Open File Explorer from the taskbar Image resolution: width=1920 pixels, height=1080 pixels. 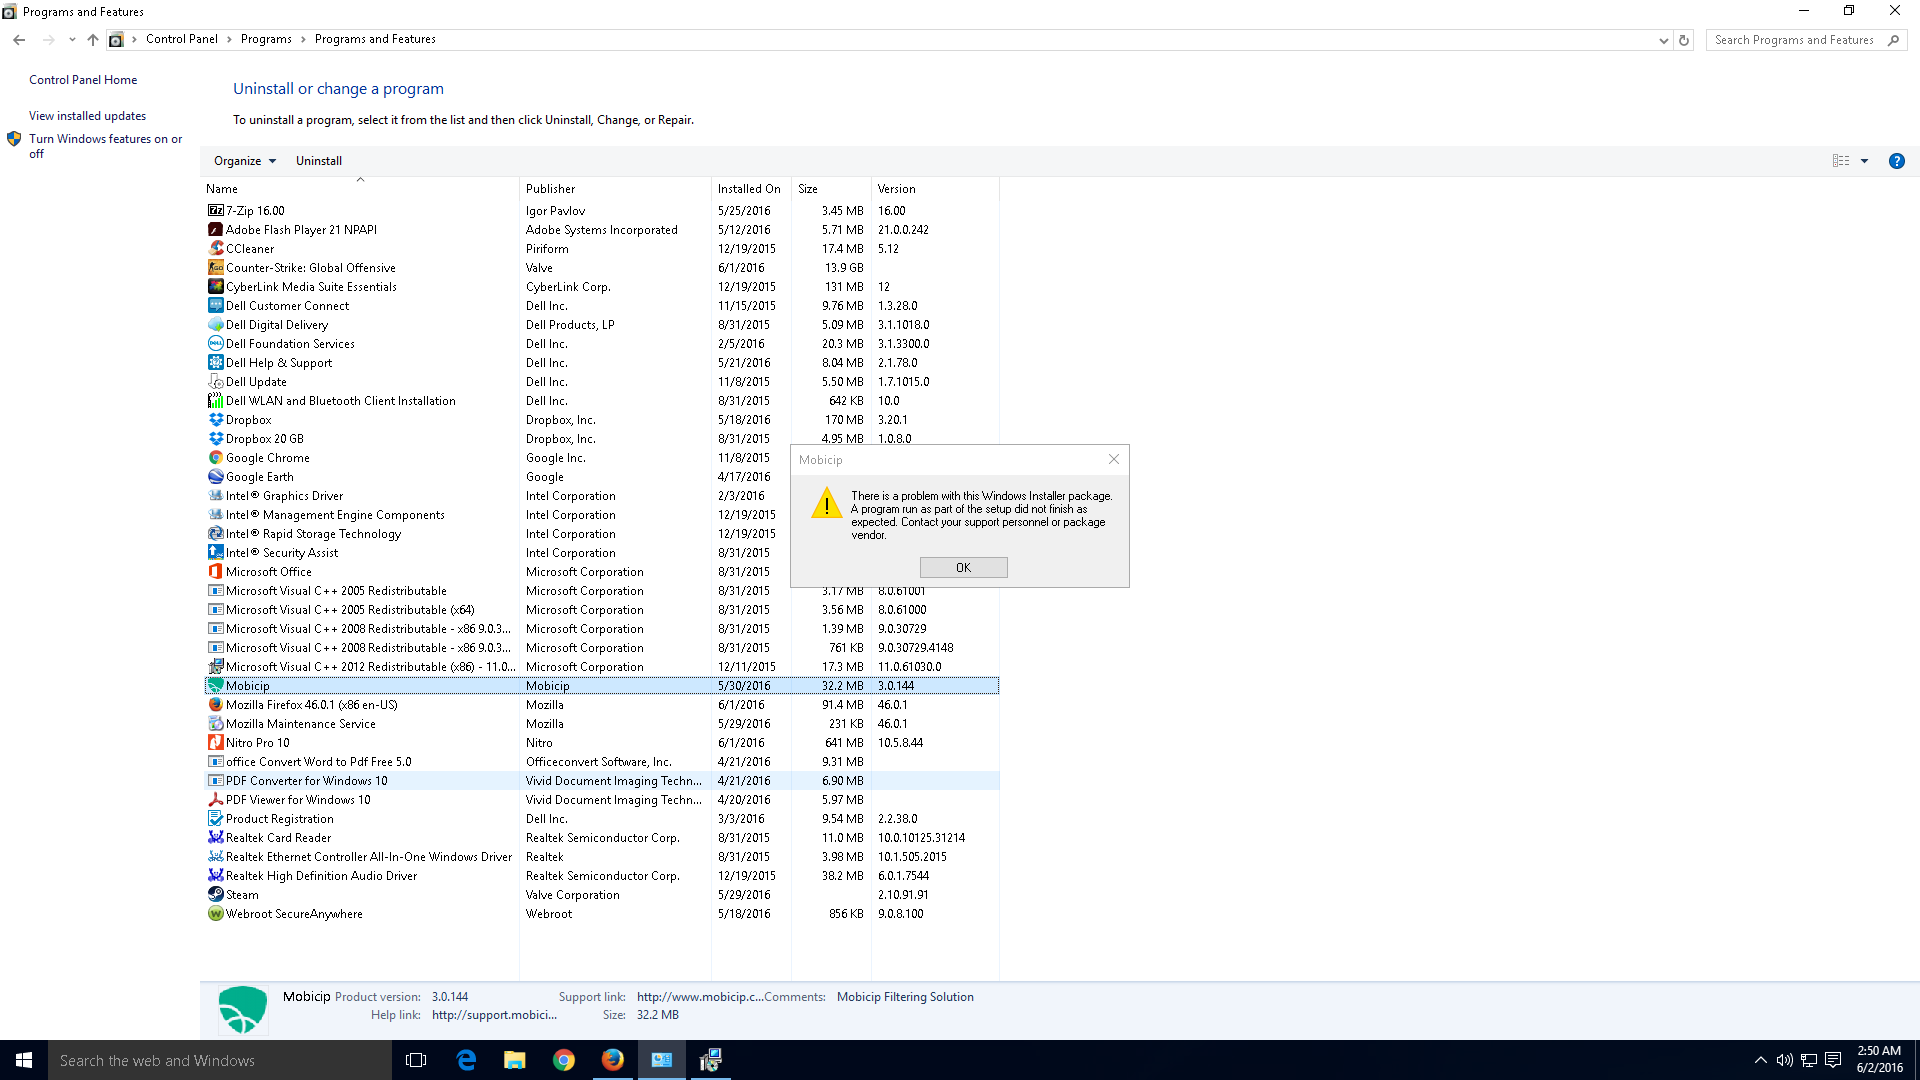coord(515,1060)
